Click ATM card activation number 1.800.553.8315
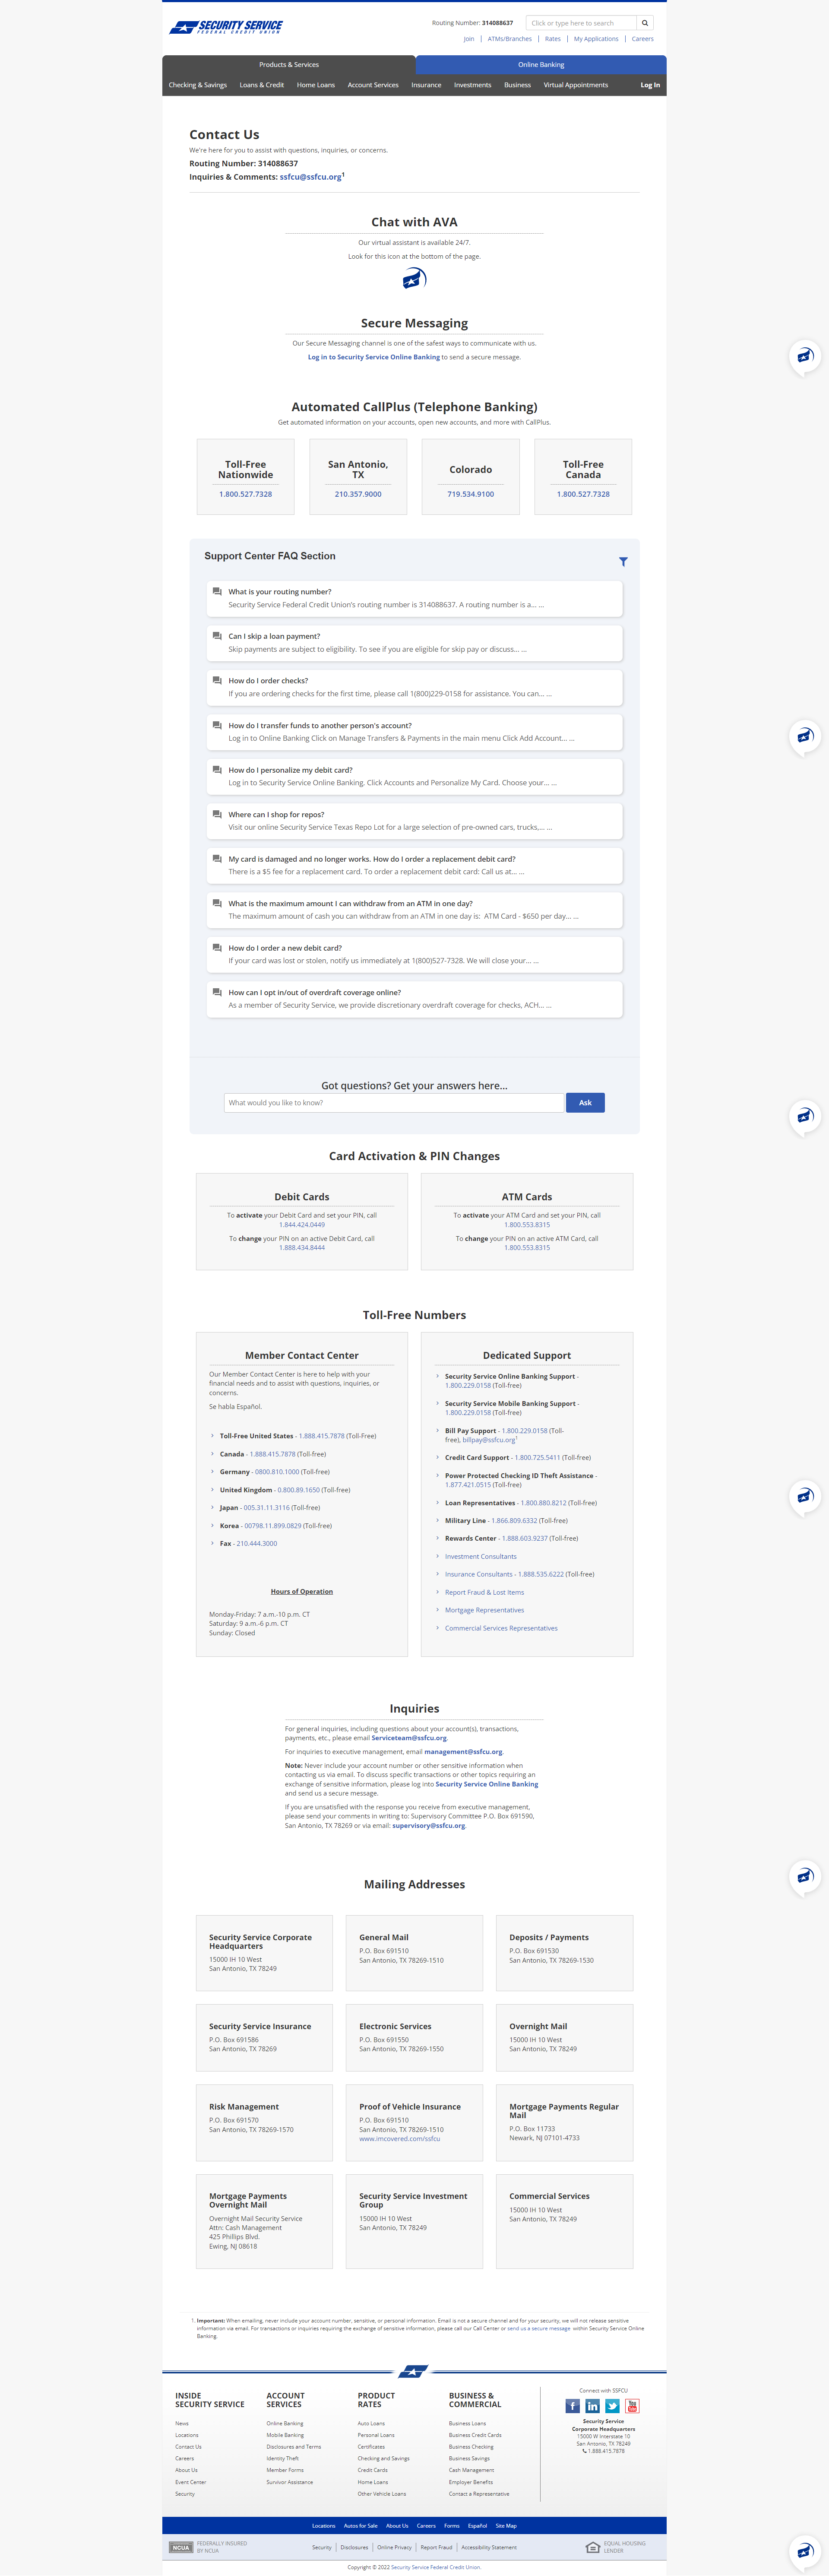 click(x=527, y=1225)
